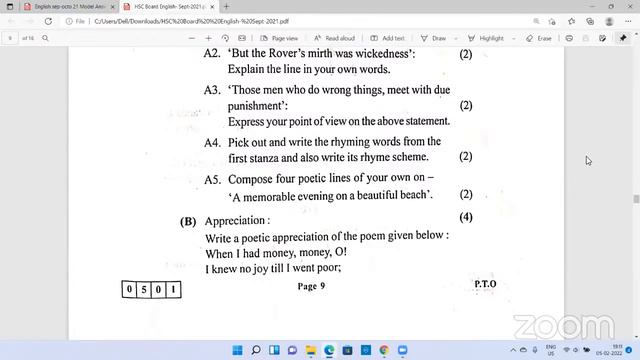Rotate the PDF page
640x360 pixels.
tap(225, 38)
